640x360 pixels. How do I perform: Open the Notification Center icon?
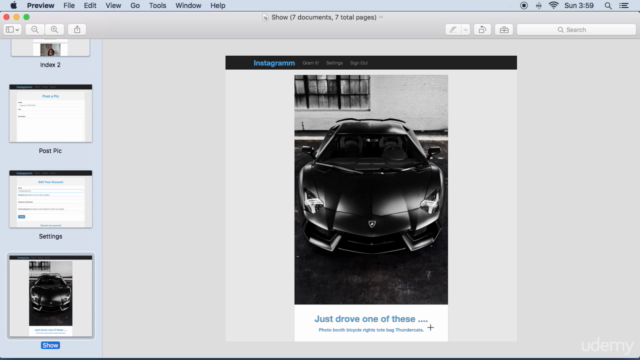point(624,5)
